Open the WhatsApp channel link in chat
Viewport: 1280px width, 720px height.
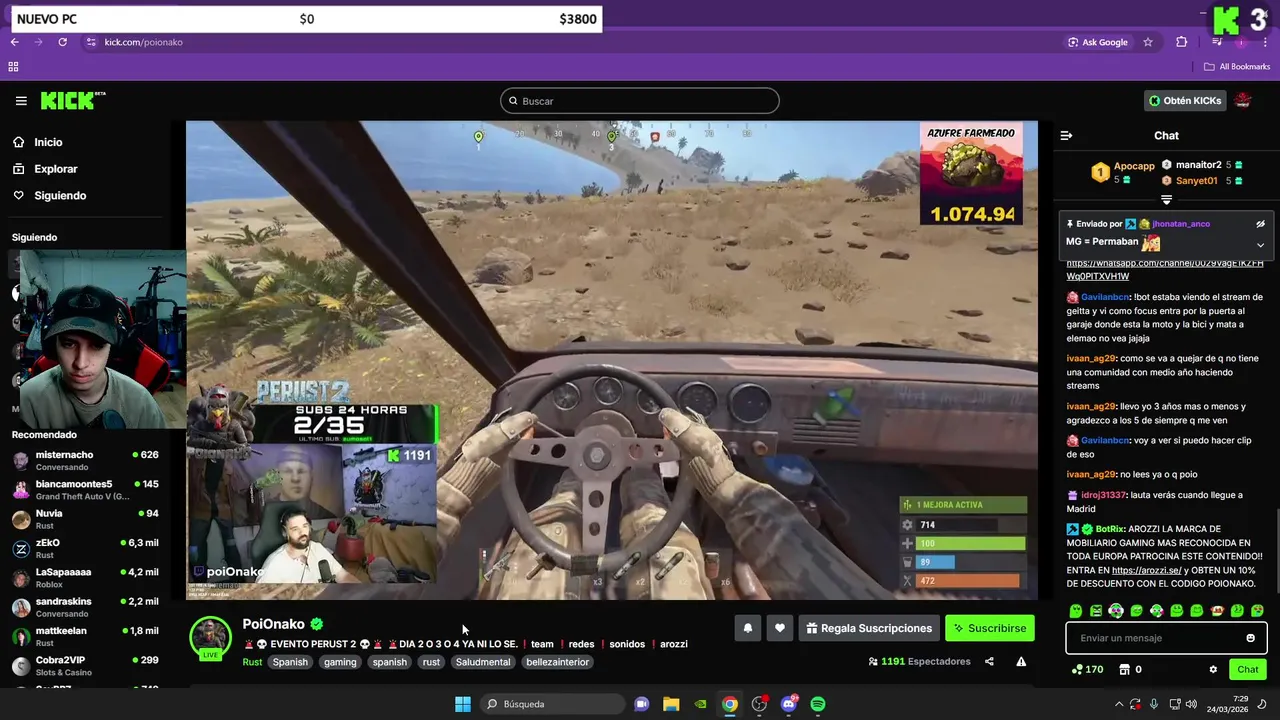pos(1164,269)
